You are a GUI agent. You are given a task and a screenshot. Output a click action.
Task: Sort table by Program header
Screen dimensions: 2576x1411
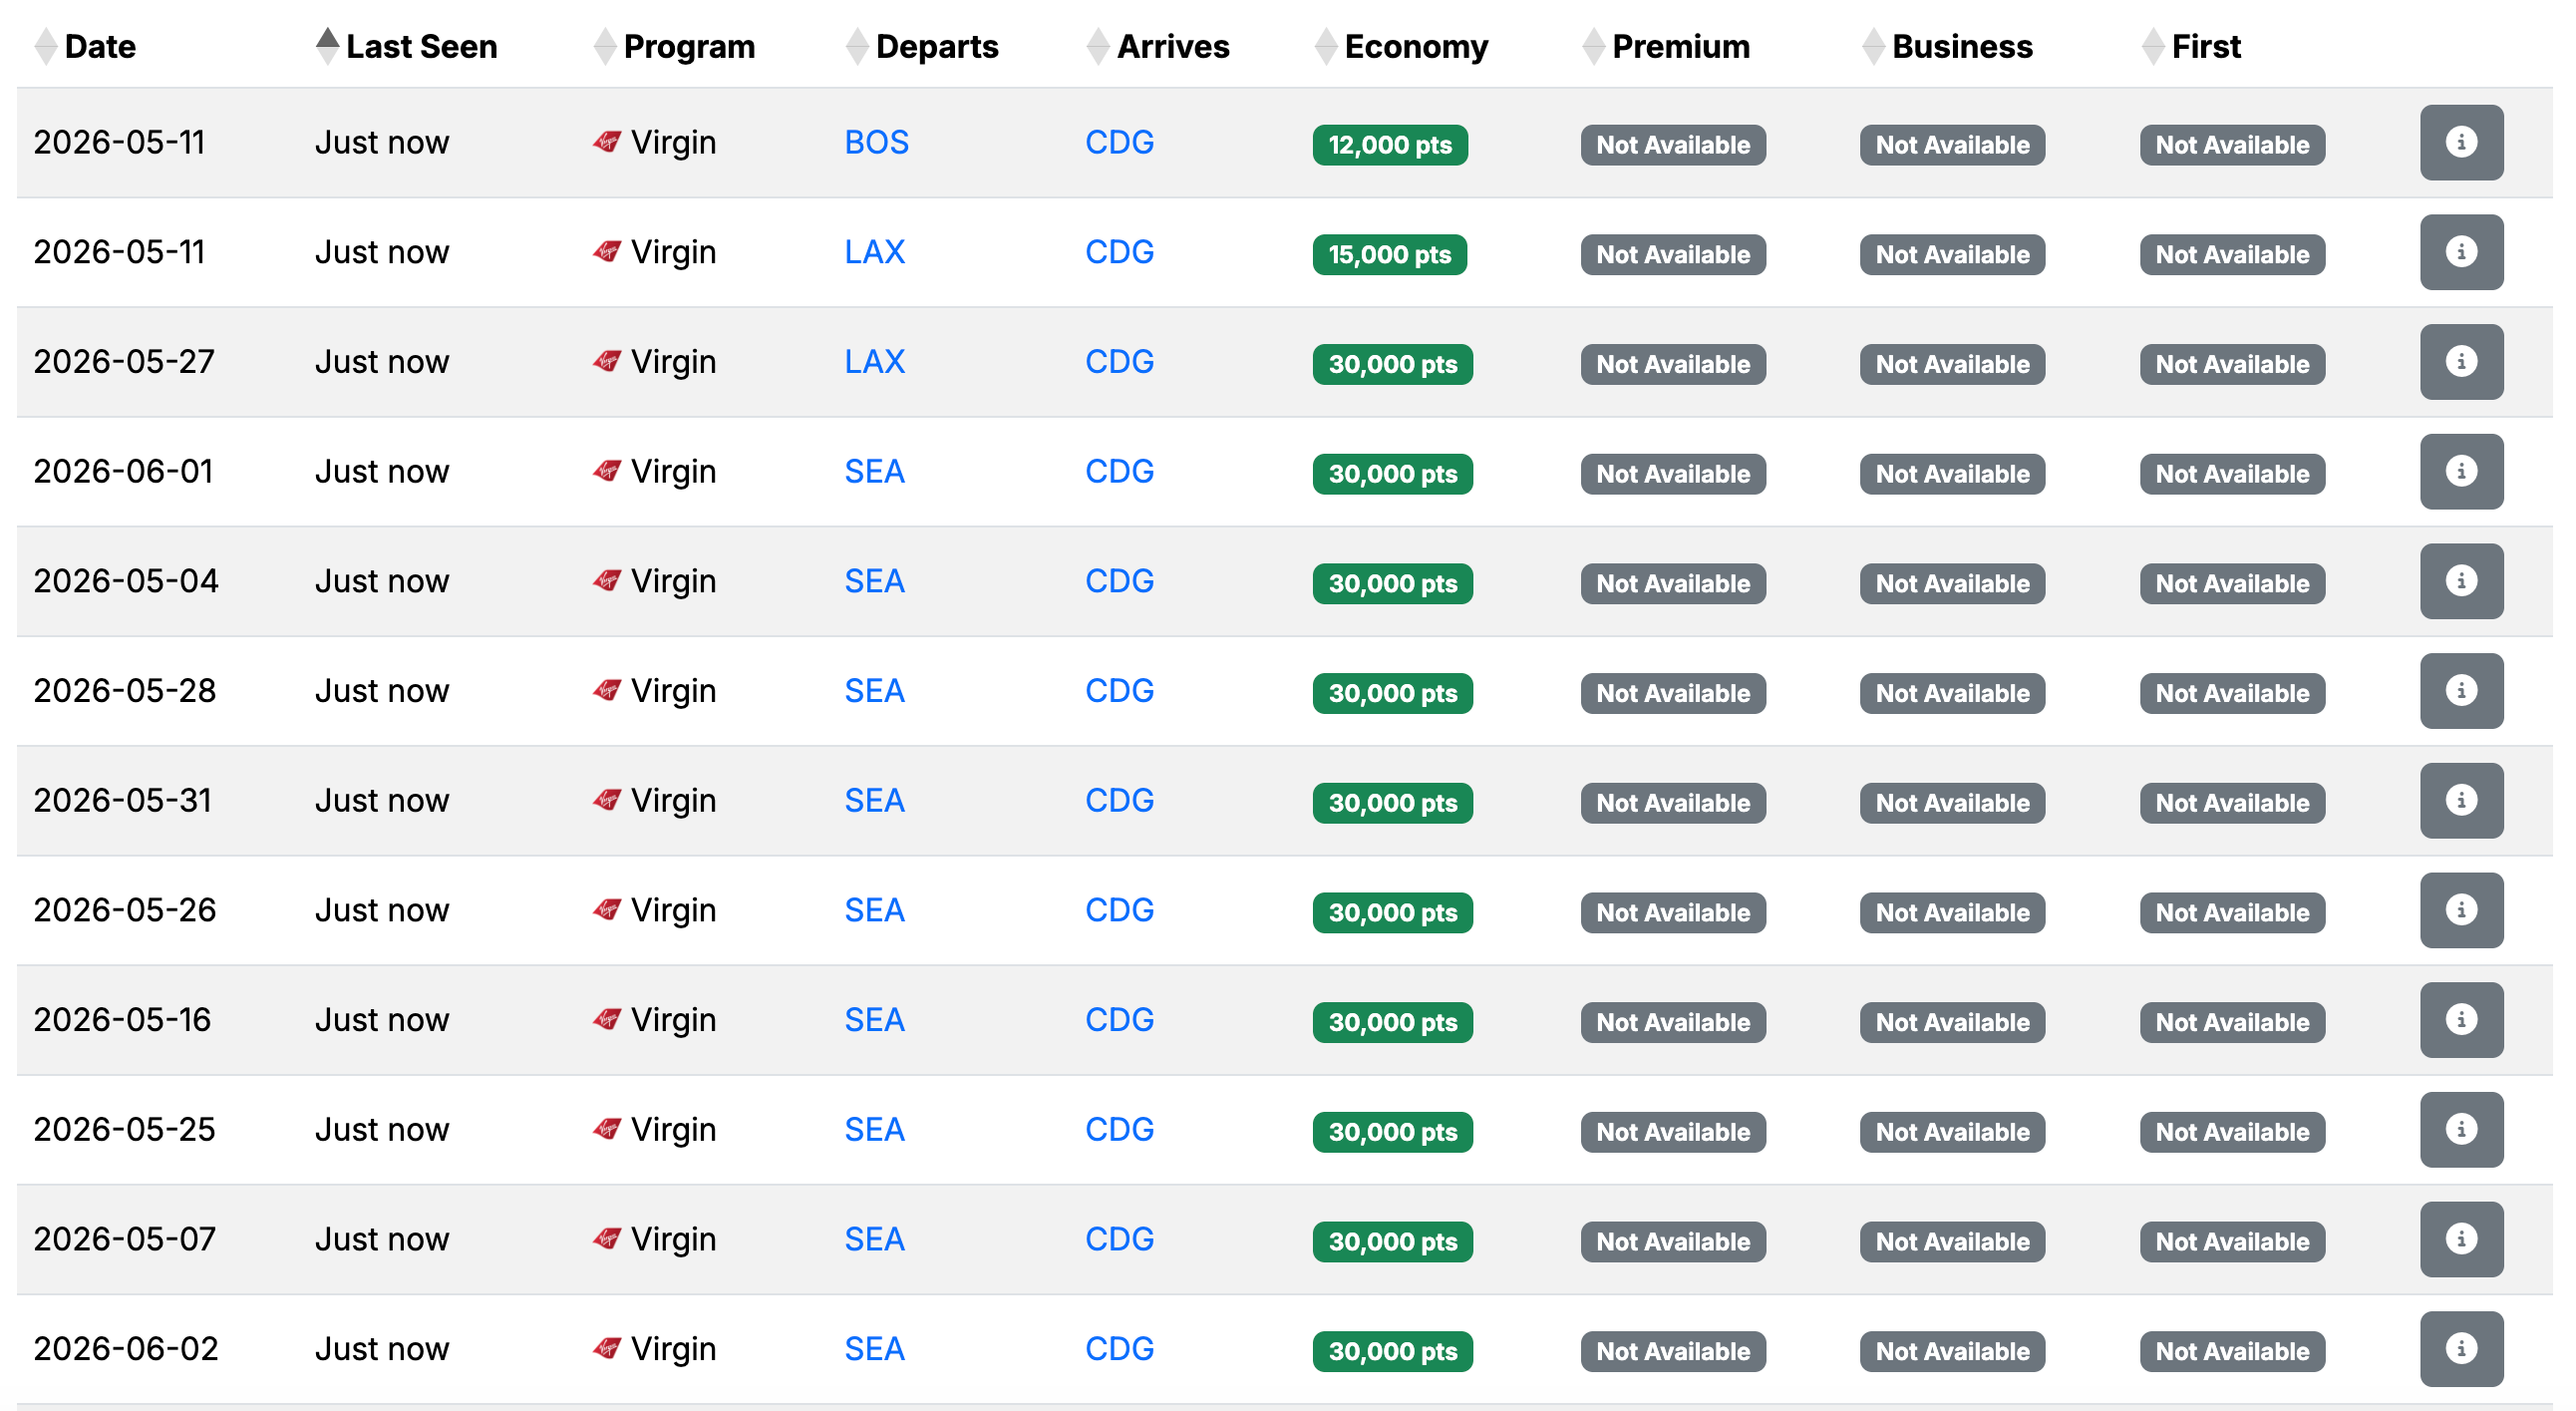tap(688, 47)
